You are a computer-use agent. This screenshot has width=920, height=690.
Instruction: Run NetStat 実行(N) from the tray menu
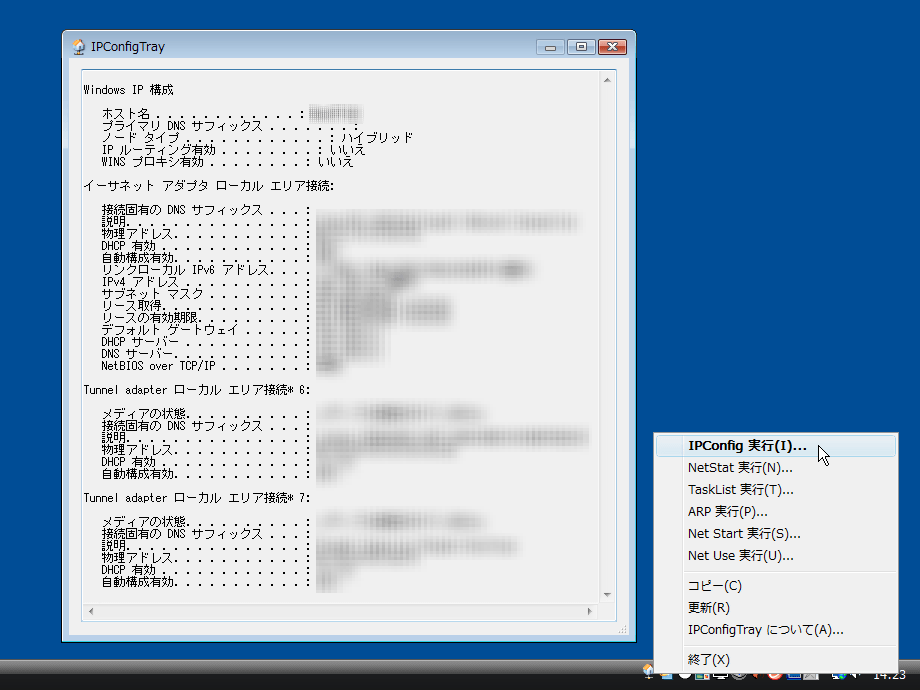point(740,468)
